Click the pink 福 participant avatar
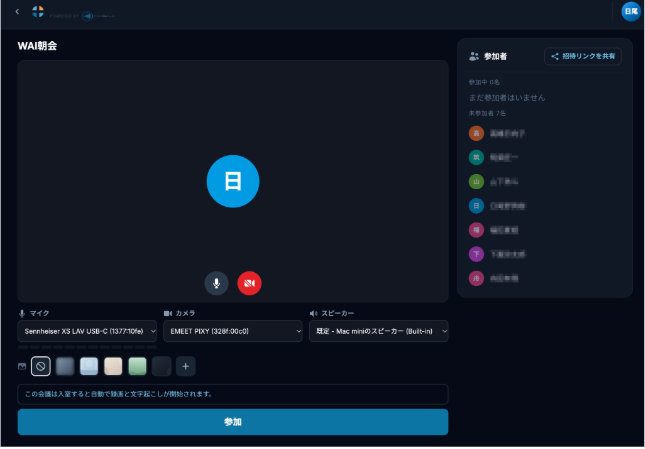The height and width of the screenshot is (449, 645). [476, 230]
